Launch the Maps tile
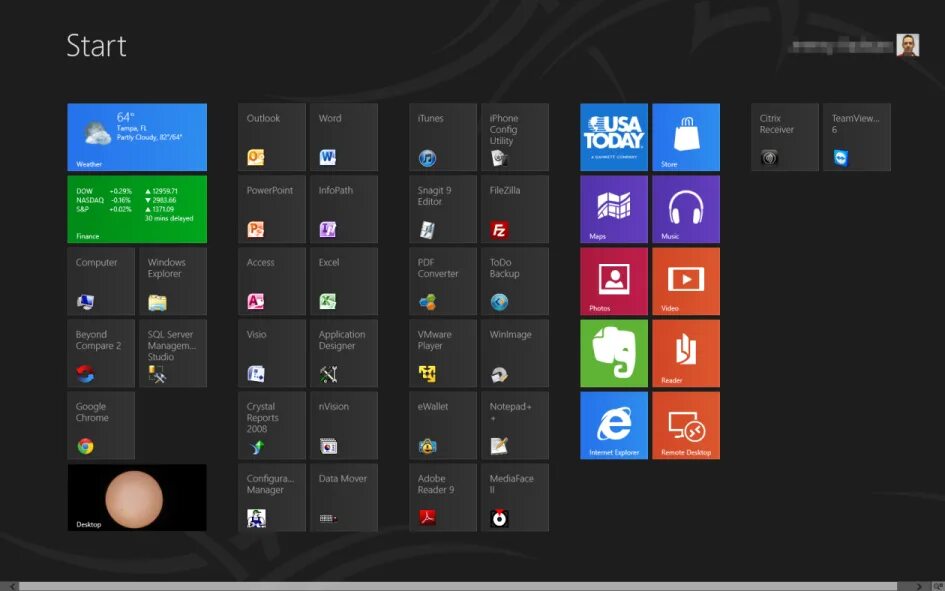Viewport: 945px width, 591px height. [614, 209]
